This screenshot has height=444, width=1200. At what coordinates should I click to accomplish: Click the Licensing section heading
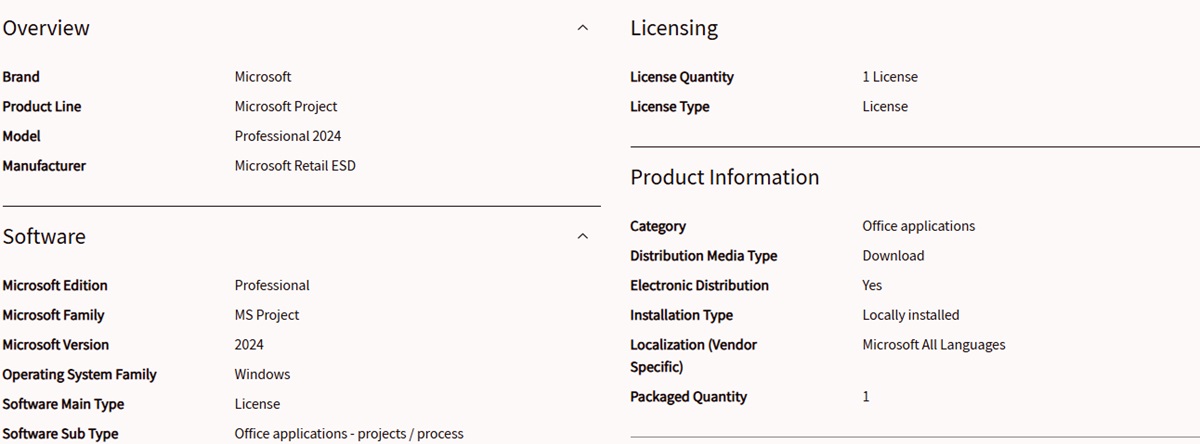(x=674, y=28)
